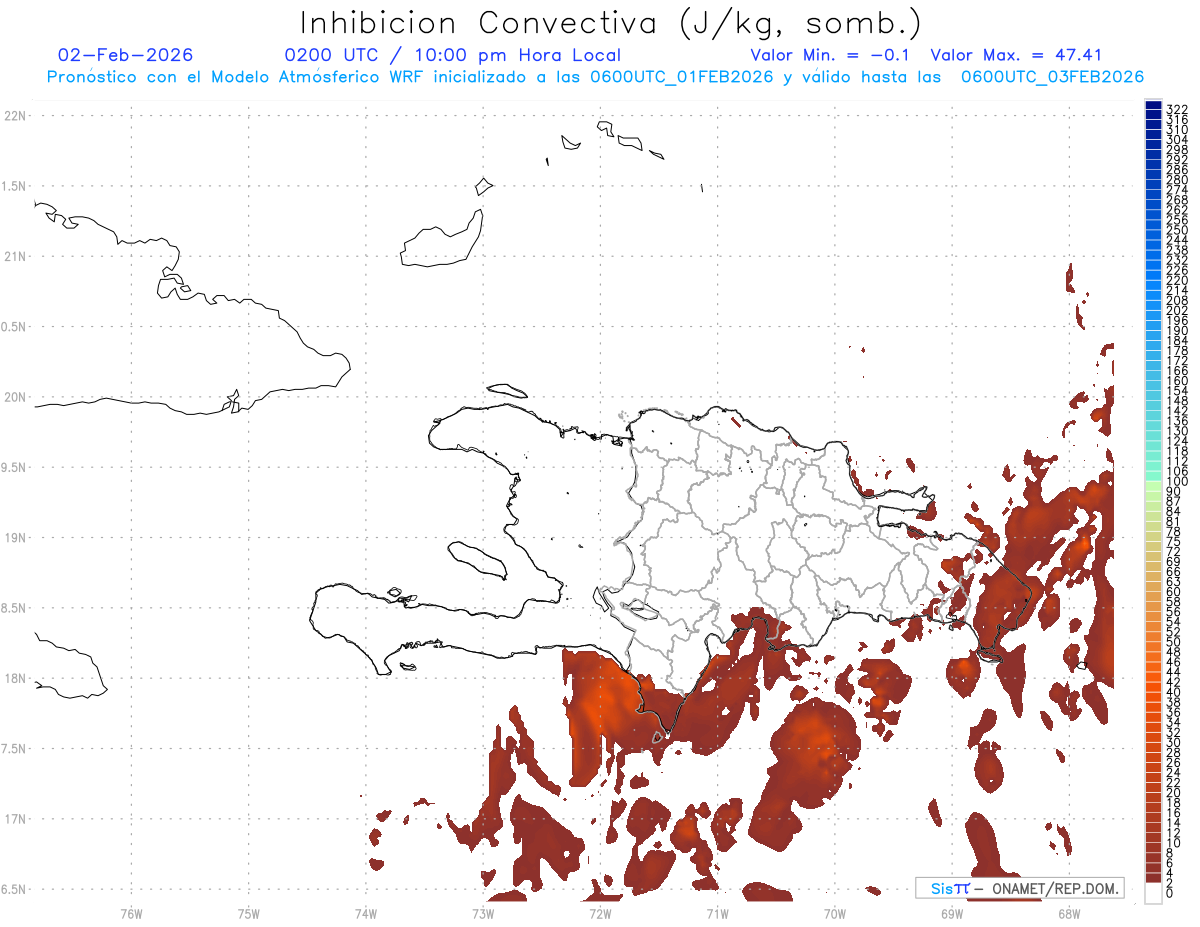
Task: Click the '71W' longitude axis label
Action: (x=717, y=912)
